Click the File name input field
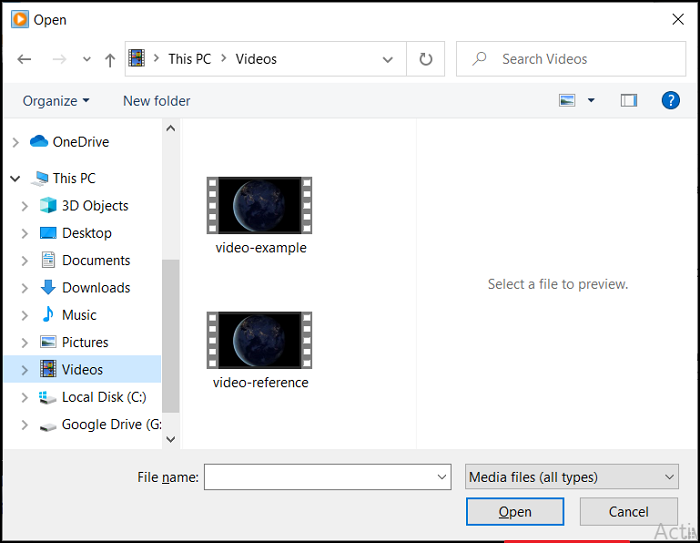The height and width of the screenshot is (543, 700). pos(319,478)
